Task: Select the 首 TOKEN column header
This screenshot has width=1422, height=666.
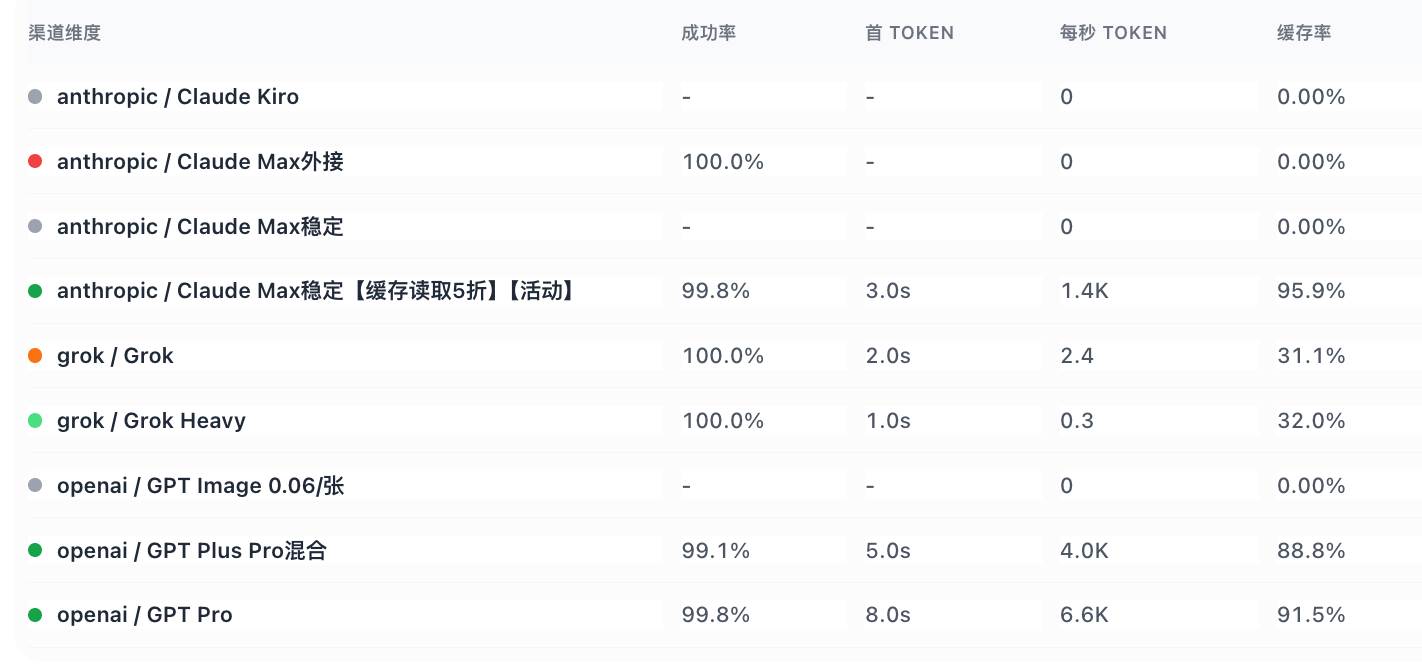Action: (x=909, y=33)
